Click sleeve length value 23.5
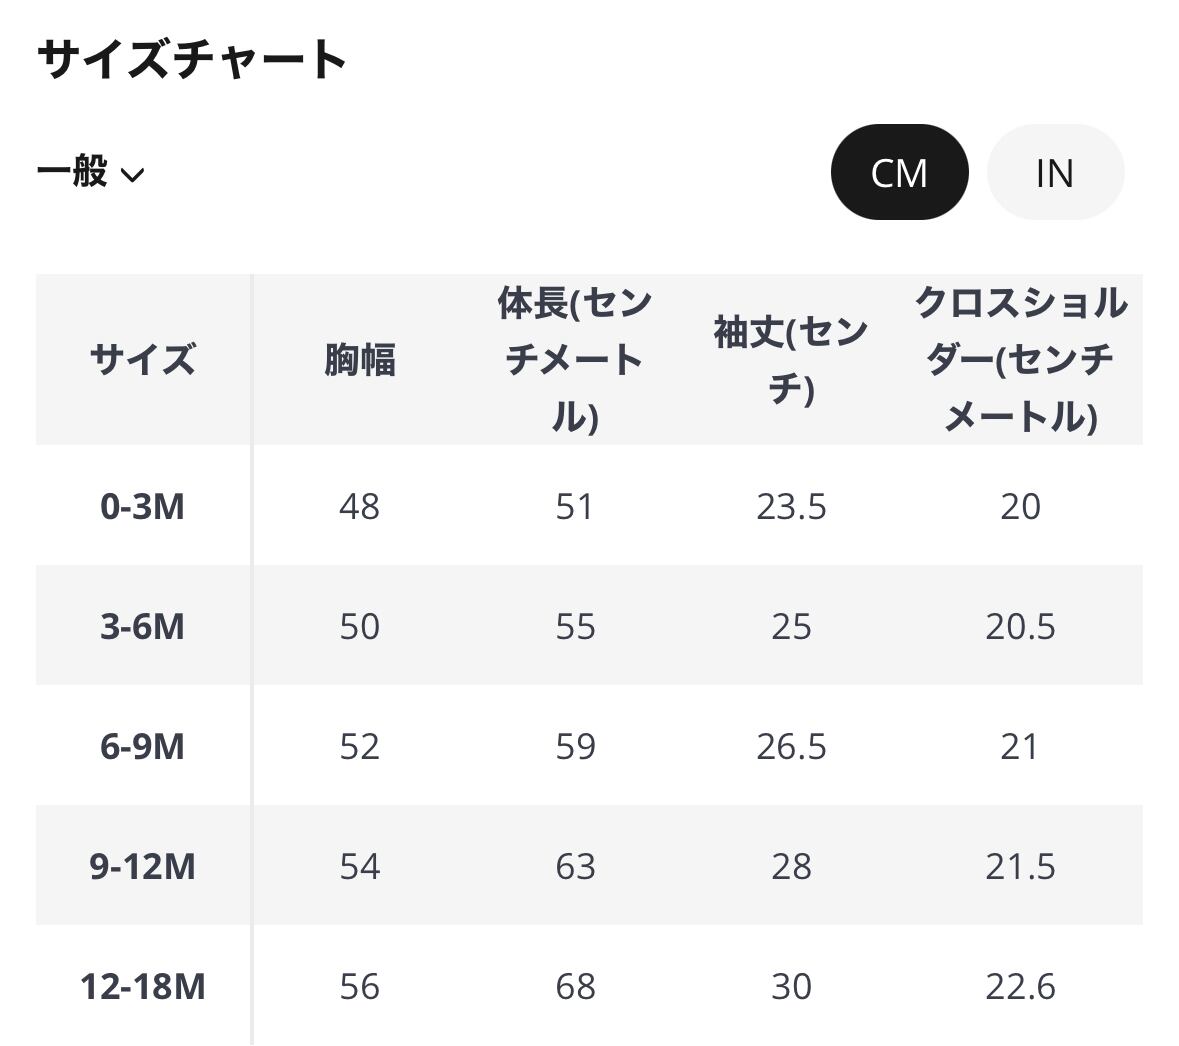This screenshot has width=1179, height=1046. pyautogui.click(x=791, y=507)
